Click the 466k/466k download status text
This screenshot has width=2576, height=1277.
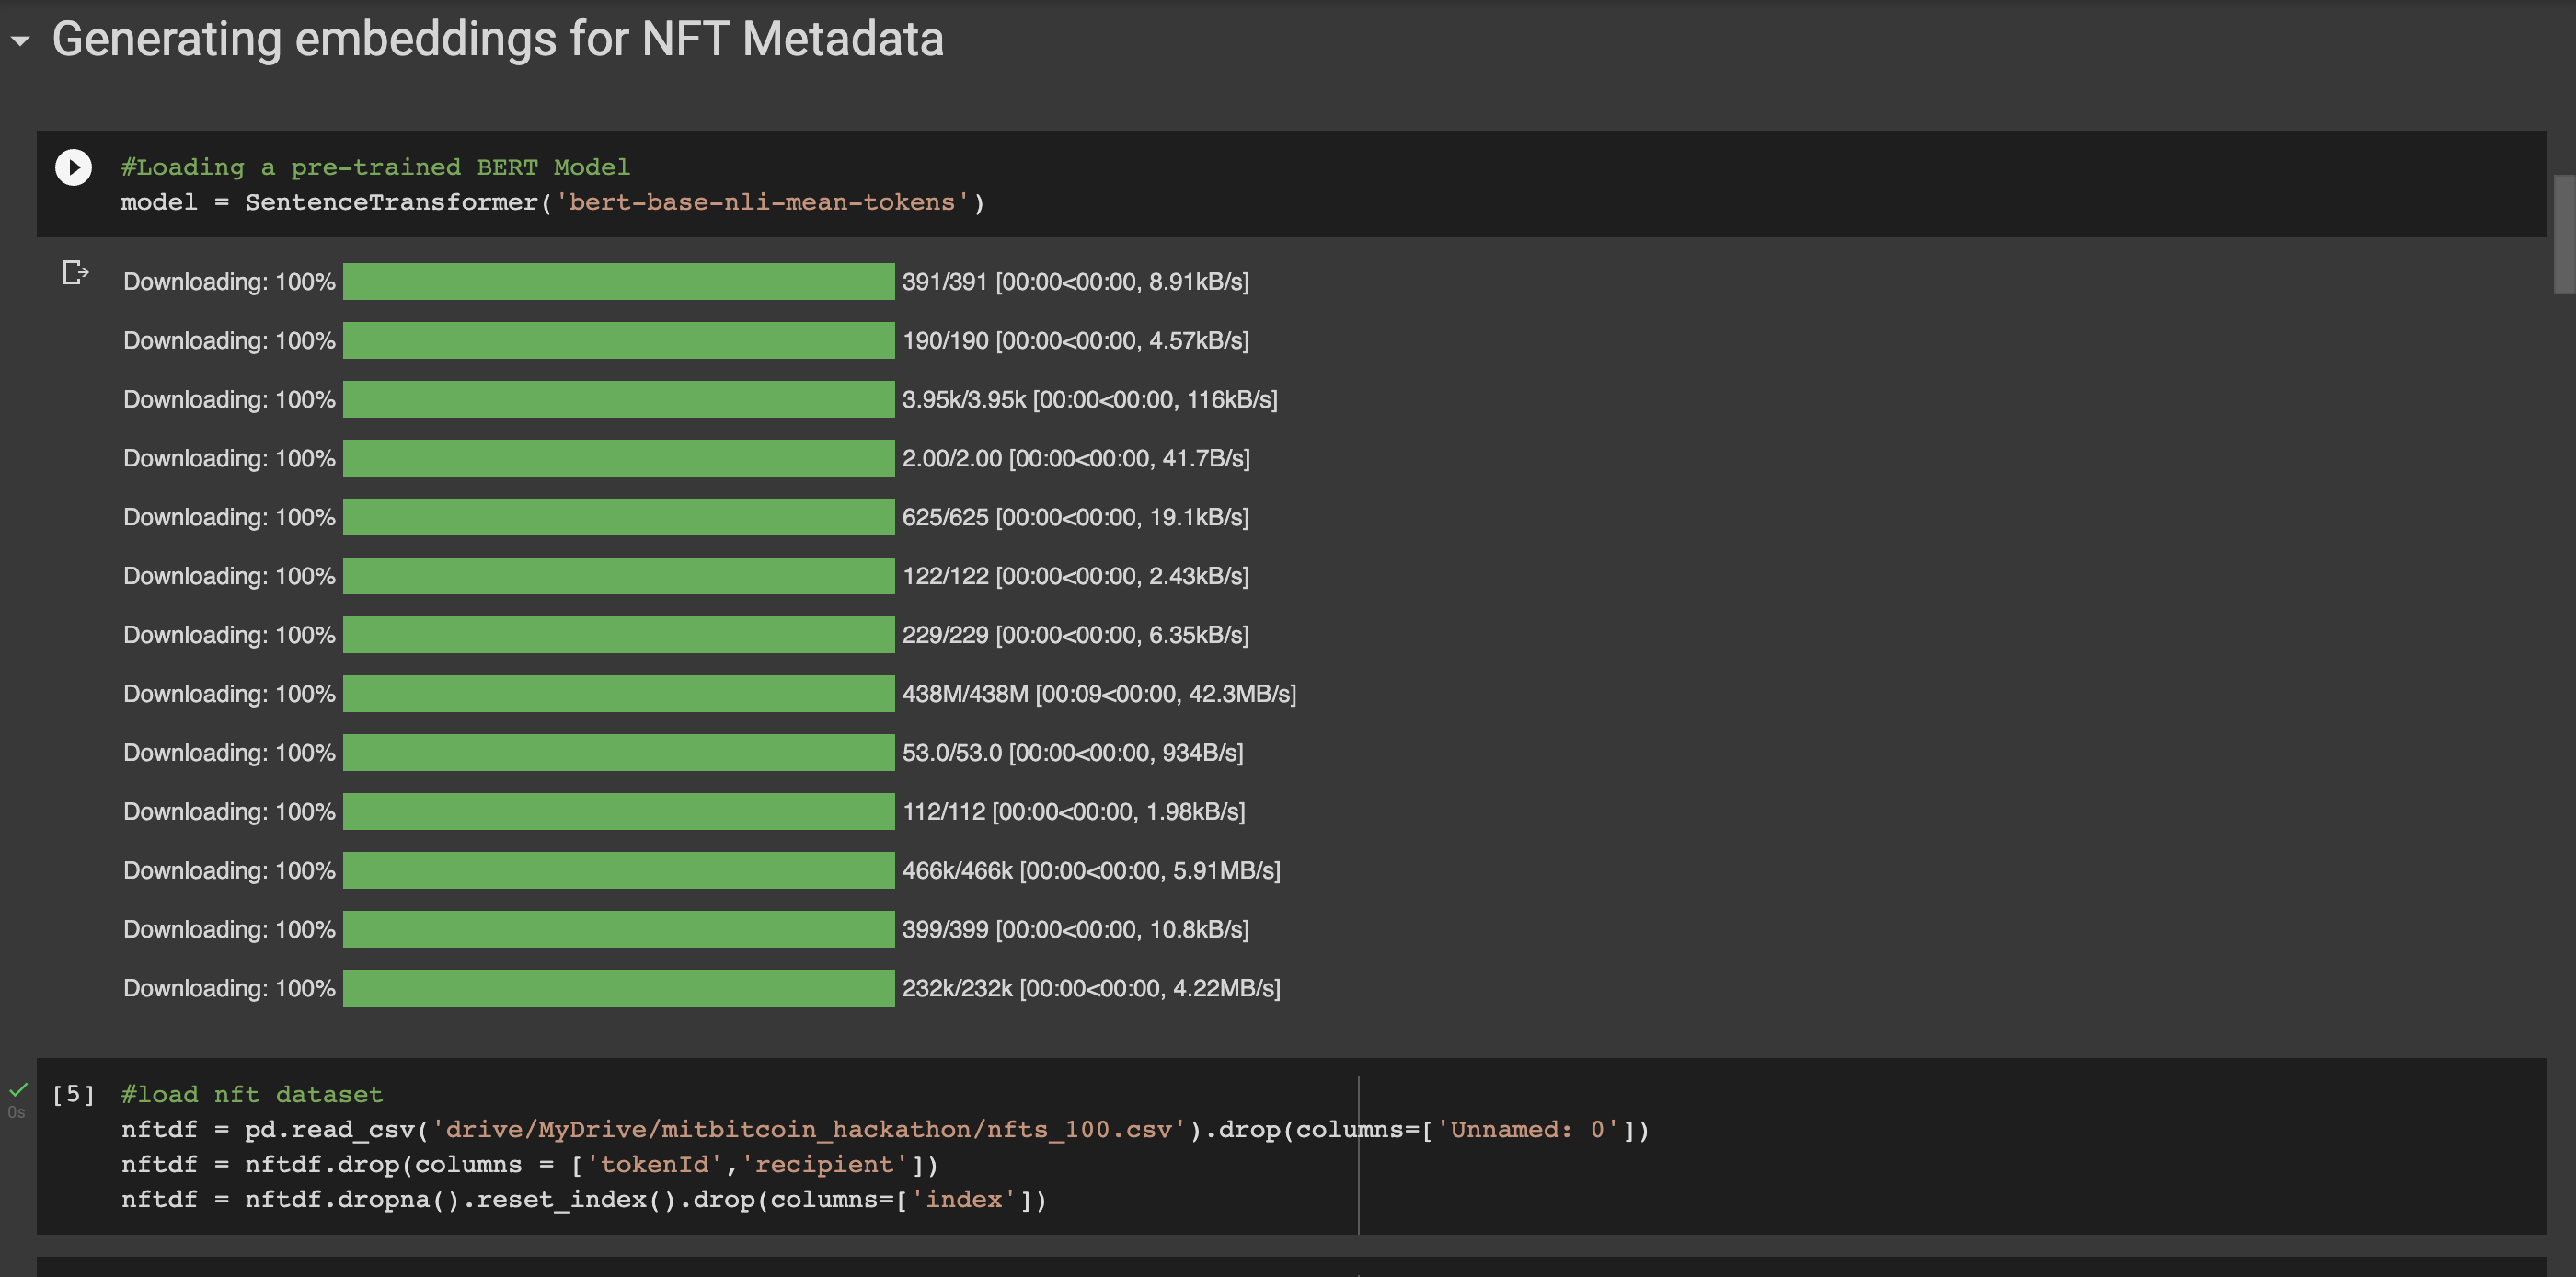click(1090, 870)
